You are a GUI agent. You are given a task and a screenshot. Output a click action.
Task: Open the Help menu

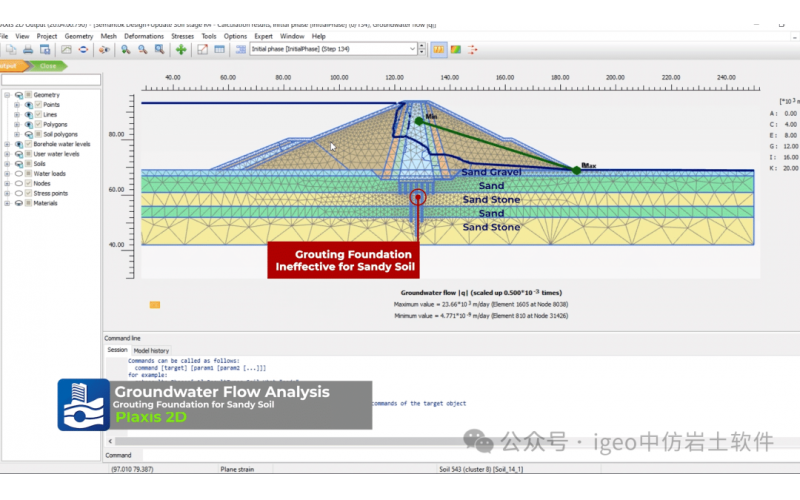[318, 36]
